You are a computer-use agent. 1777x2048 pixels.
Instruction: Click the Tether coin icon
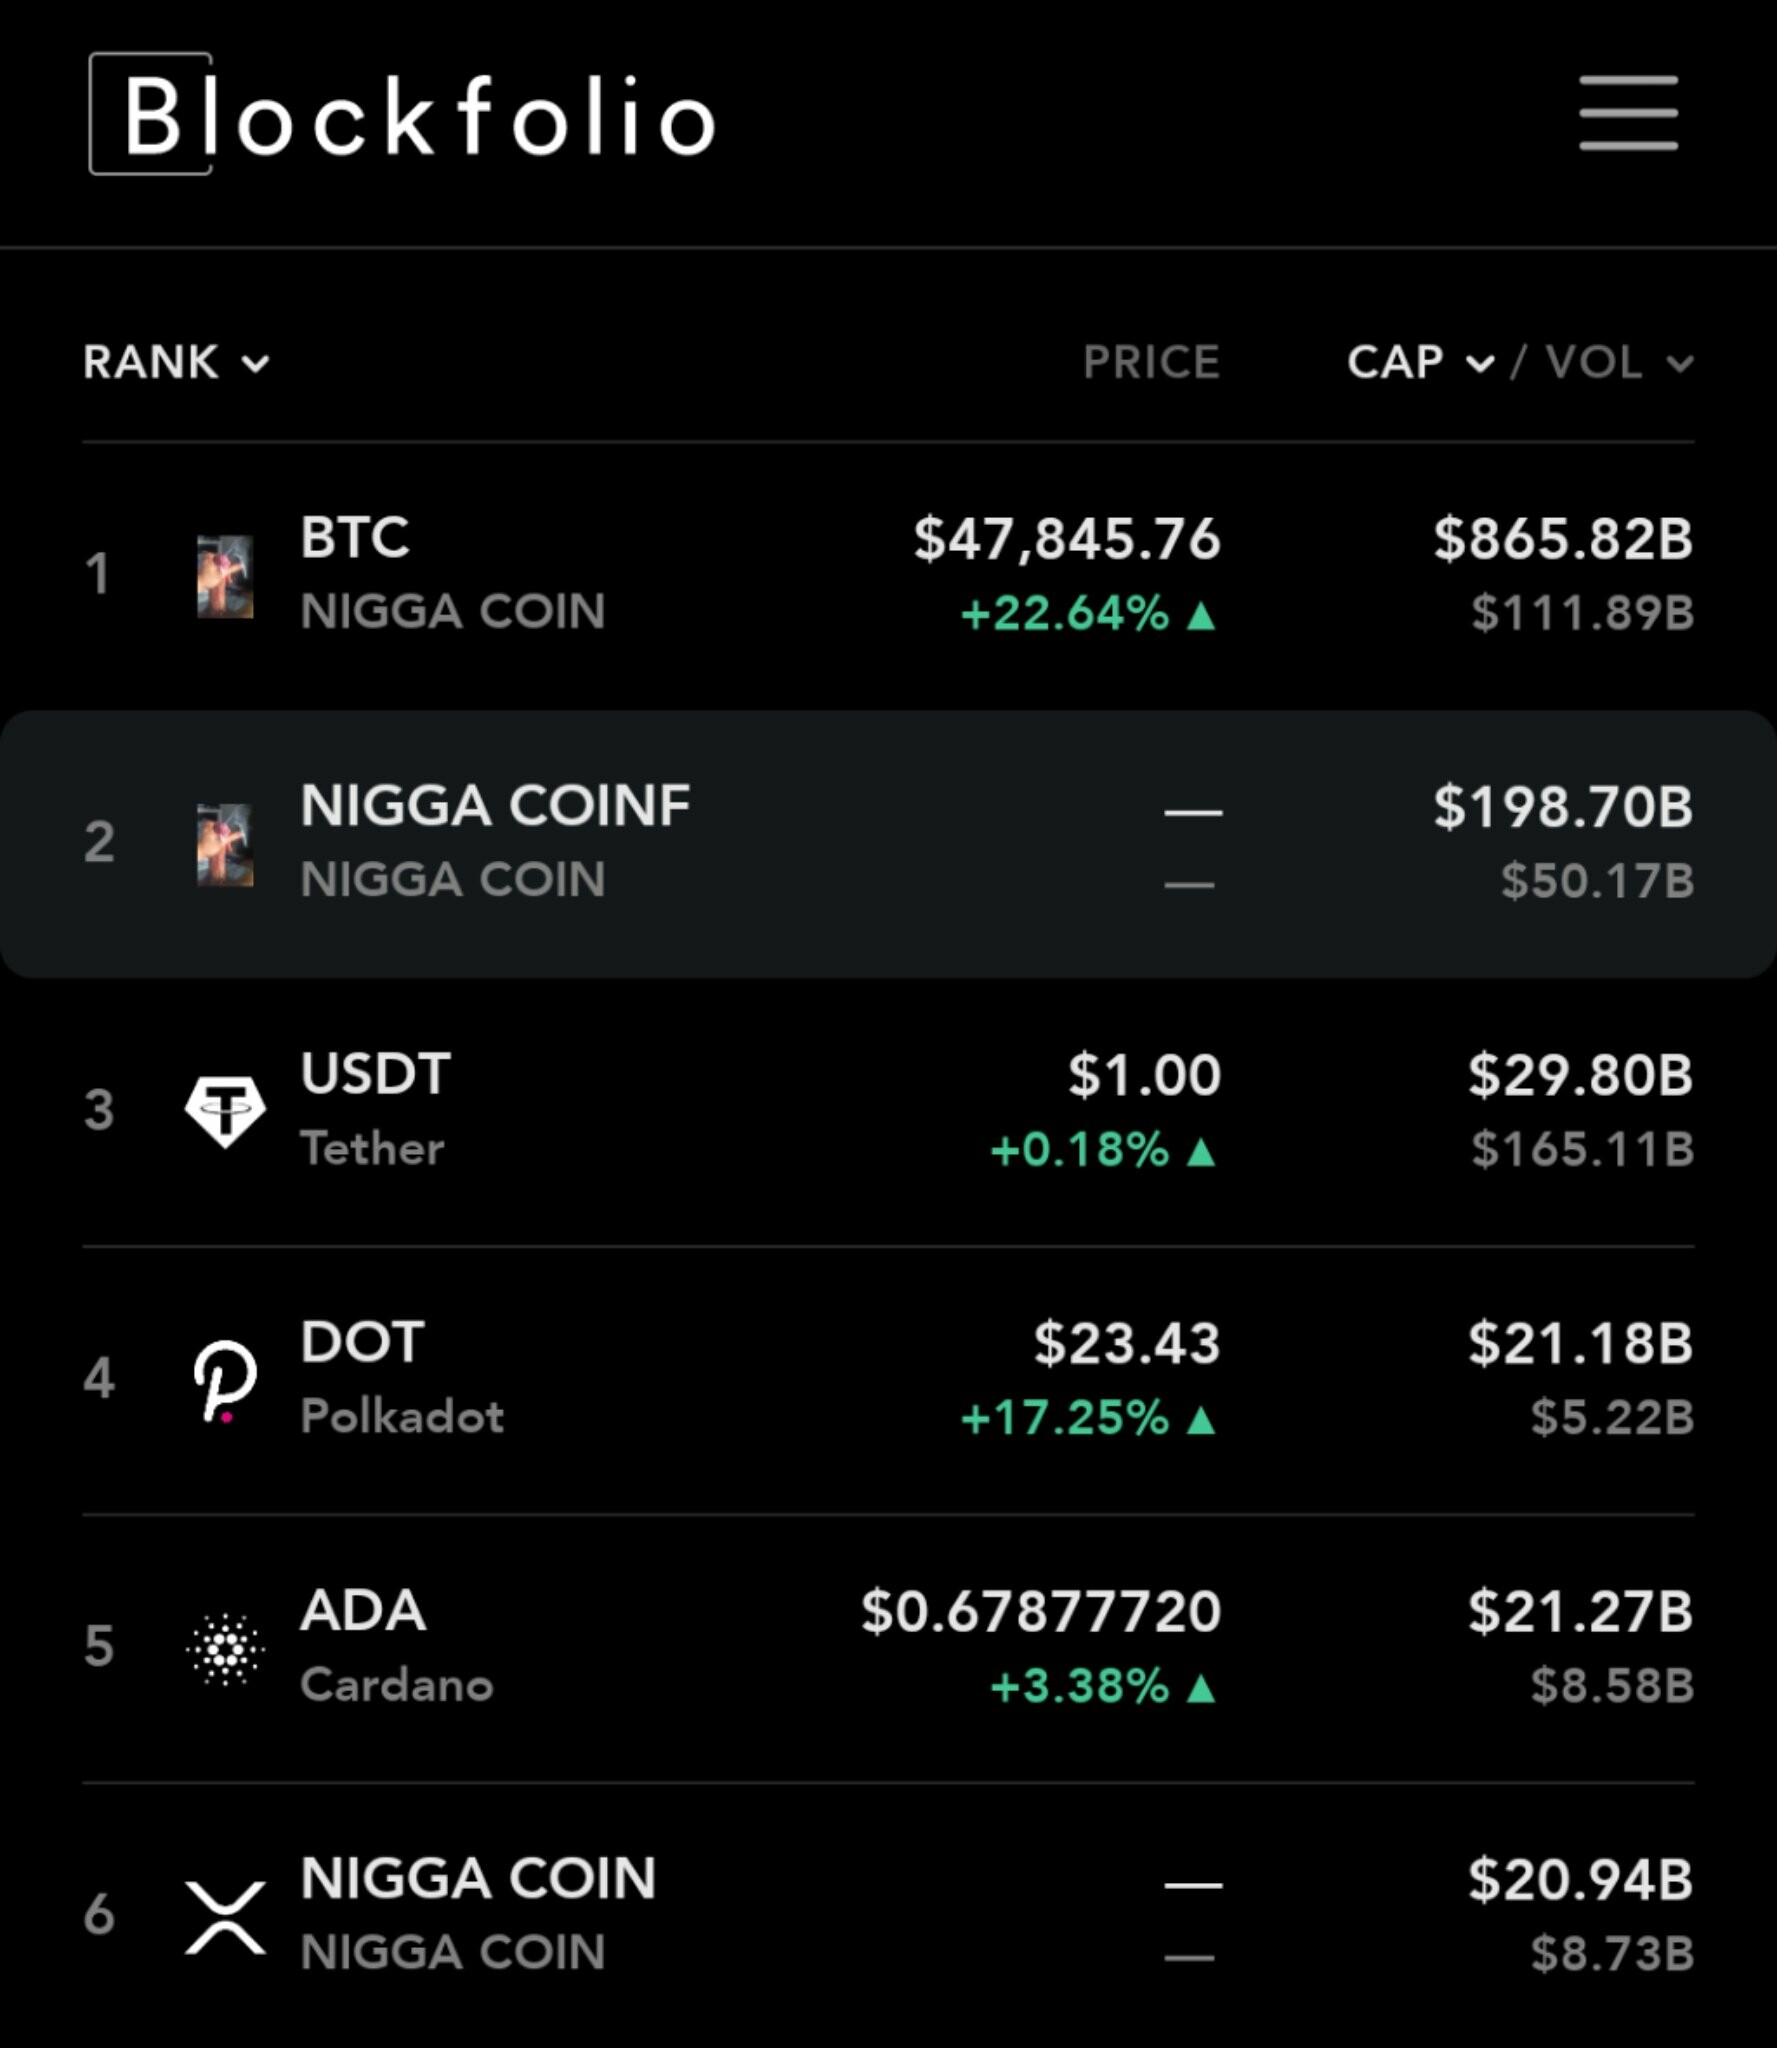tap(225, 1110)
